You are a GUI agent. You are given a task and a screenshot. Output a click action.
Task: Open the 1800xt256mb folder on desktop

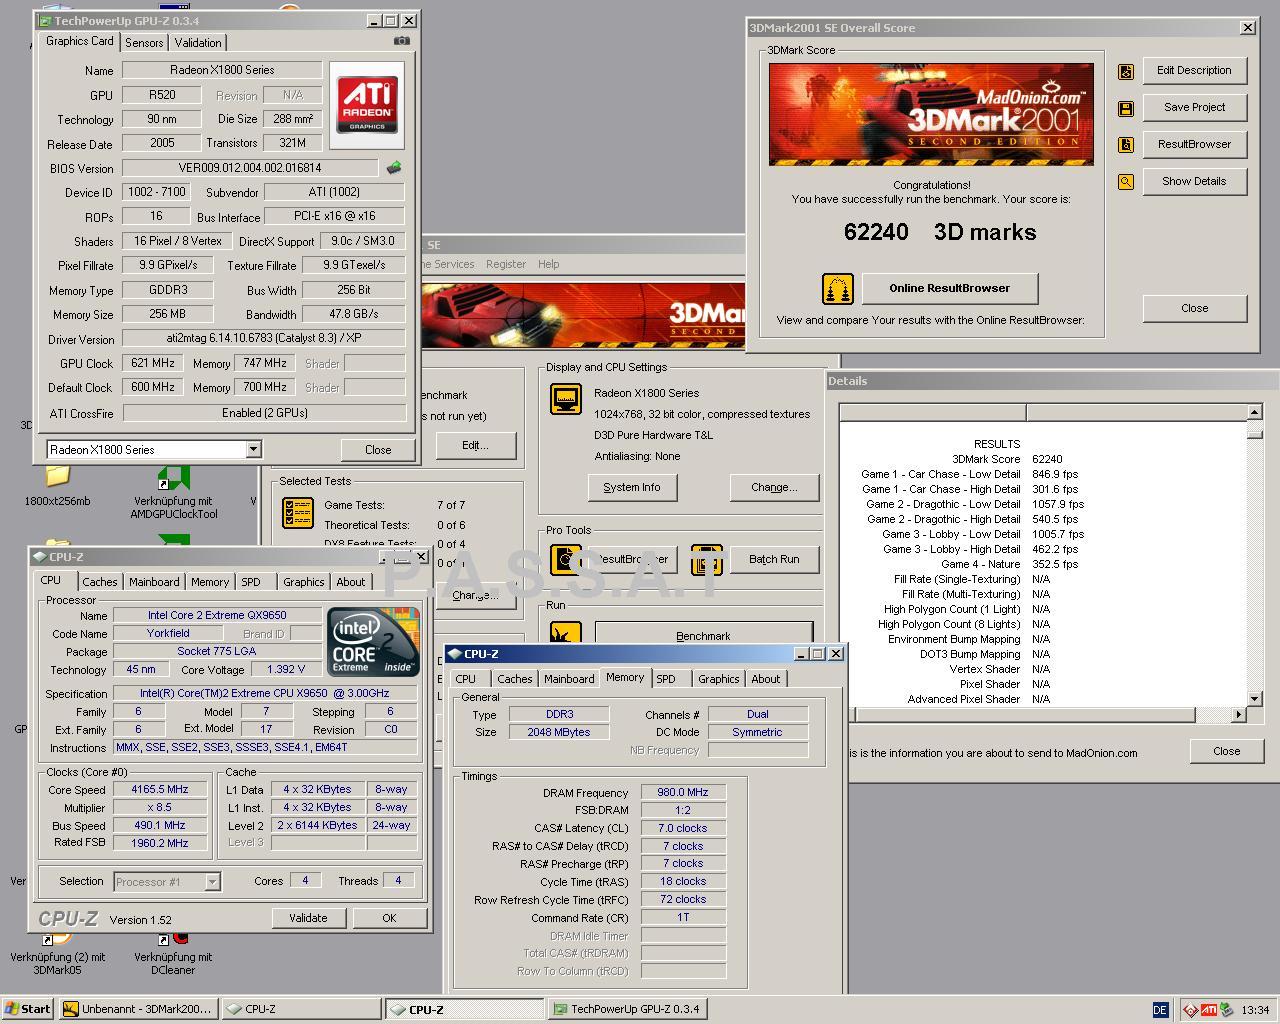coord(57,476)
